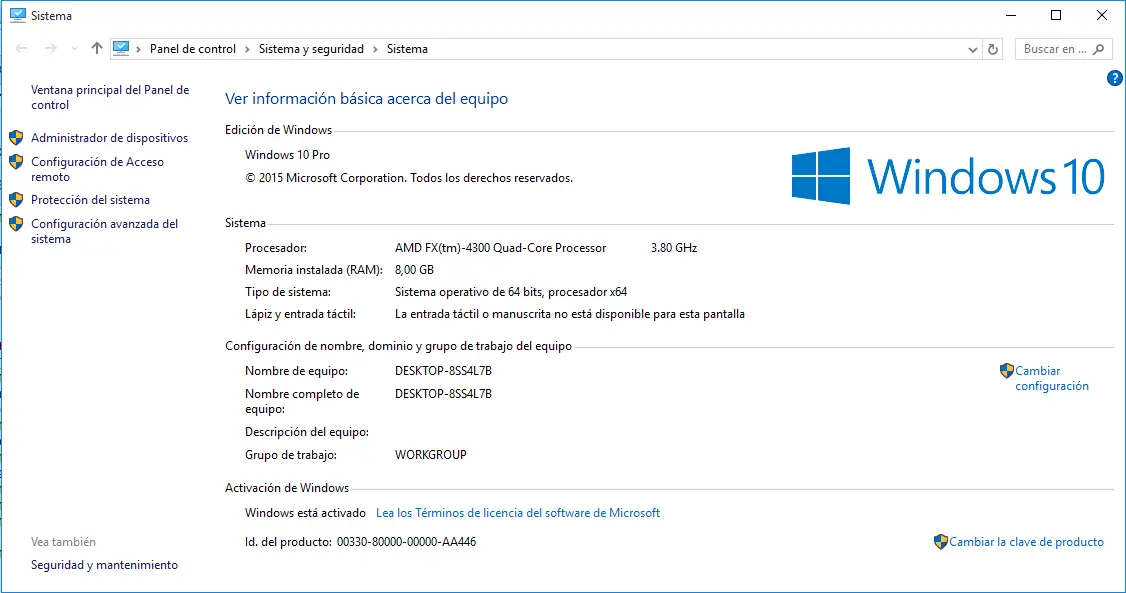This screenshot has width=1126, height=593.
Task: Click the computer icon in the address bar
Action: (x=121, y=48)
